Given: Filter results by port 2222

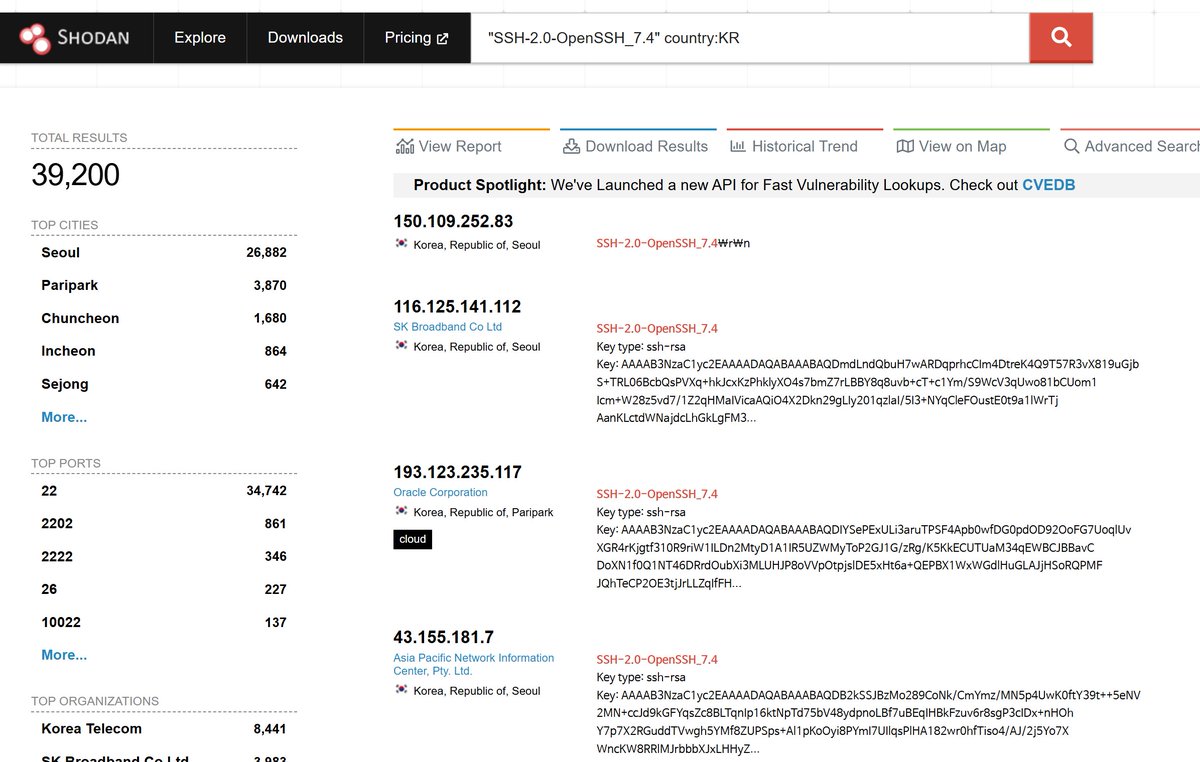Looking at the screenshot, I should [57, 556].
